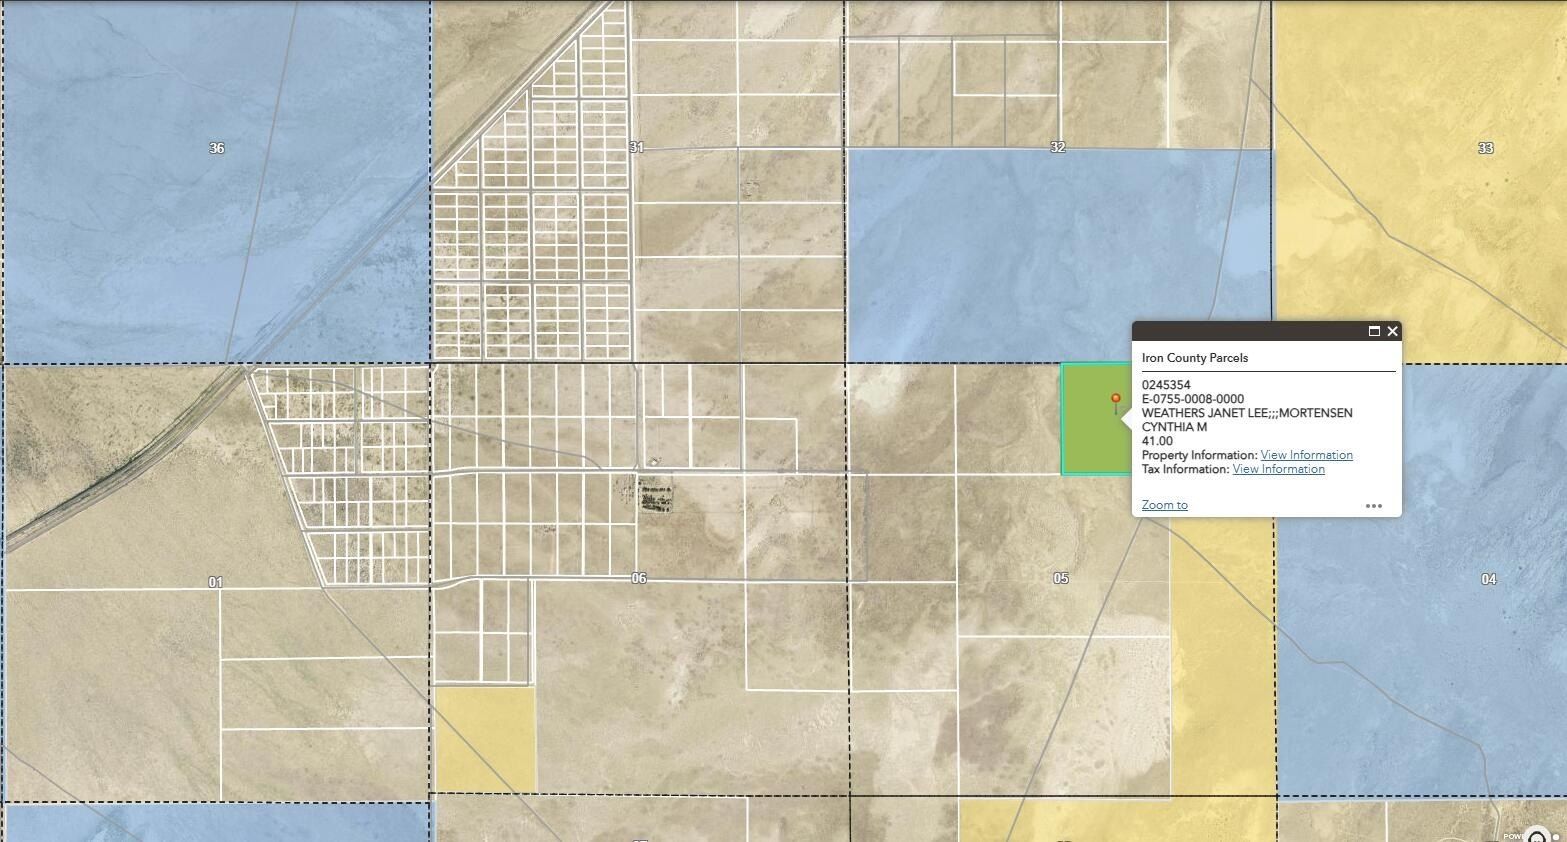Select blue section 36 parcel
This screenshot has width=1567, height=842.
tap(215, 150)
